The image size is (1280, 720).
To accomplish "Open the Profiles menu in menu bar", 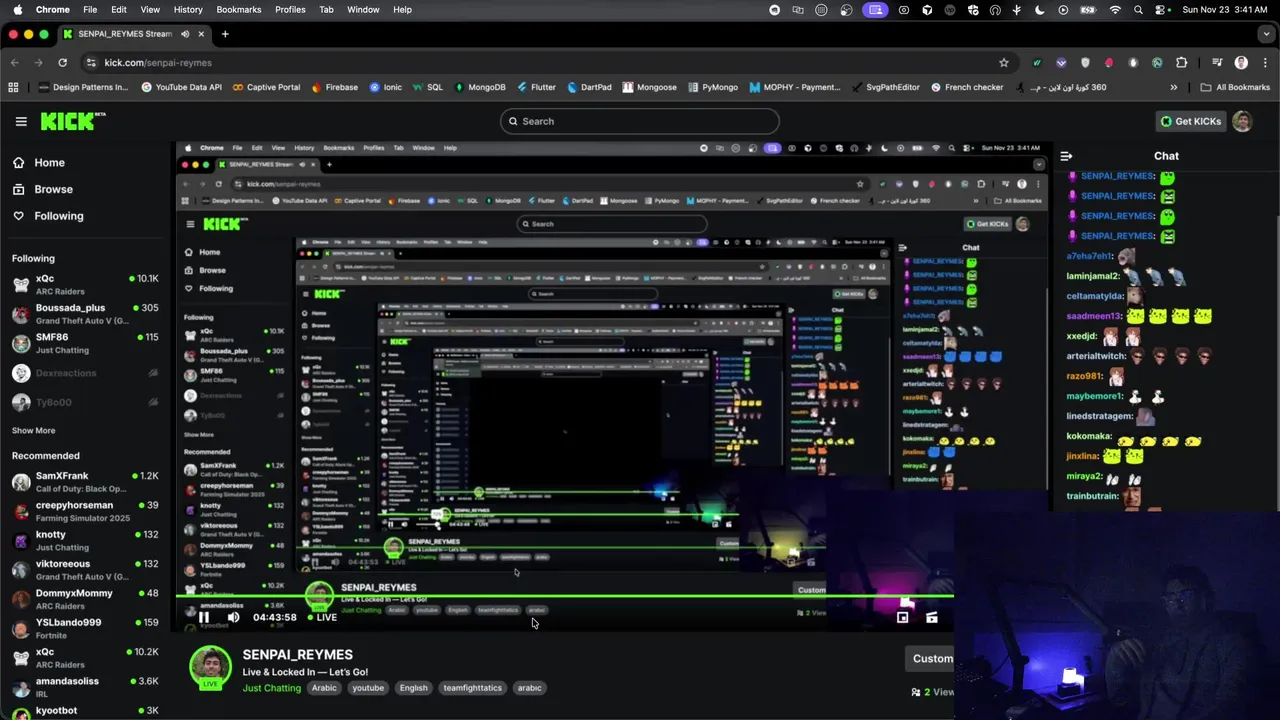I will tap(290, 9).
